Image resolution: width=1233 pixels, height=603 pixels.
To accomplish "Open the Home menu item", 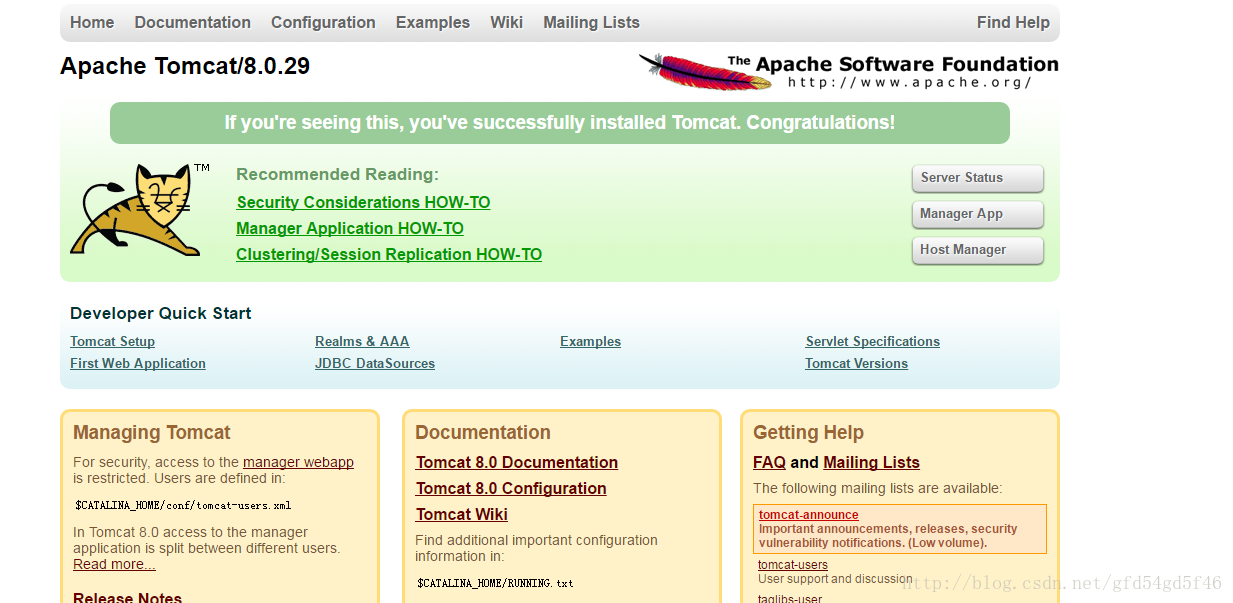I will (x=92, y=22).
